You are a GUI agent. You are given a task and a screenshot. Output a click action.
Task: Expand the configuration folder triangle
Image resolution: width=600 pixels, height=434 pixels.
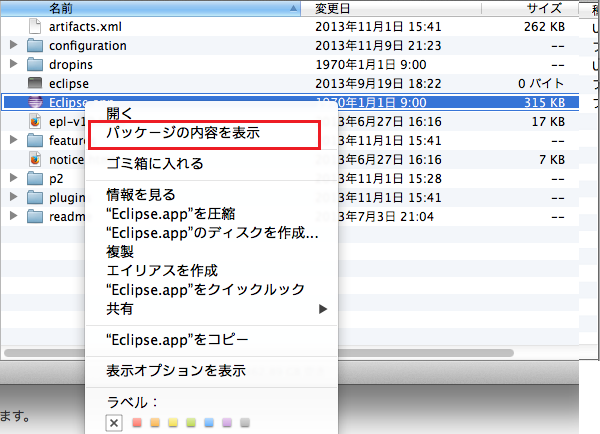point(13,45)
